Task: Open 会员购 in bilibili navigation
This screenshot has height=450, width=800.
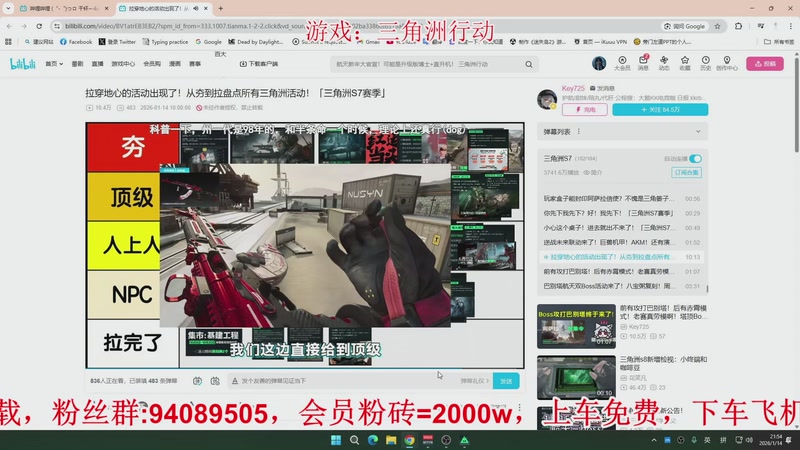Action: coord(152,64)
